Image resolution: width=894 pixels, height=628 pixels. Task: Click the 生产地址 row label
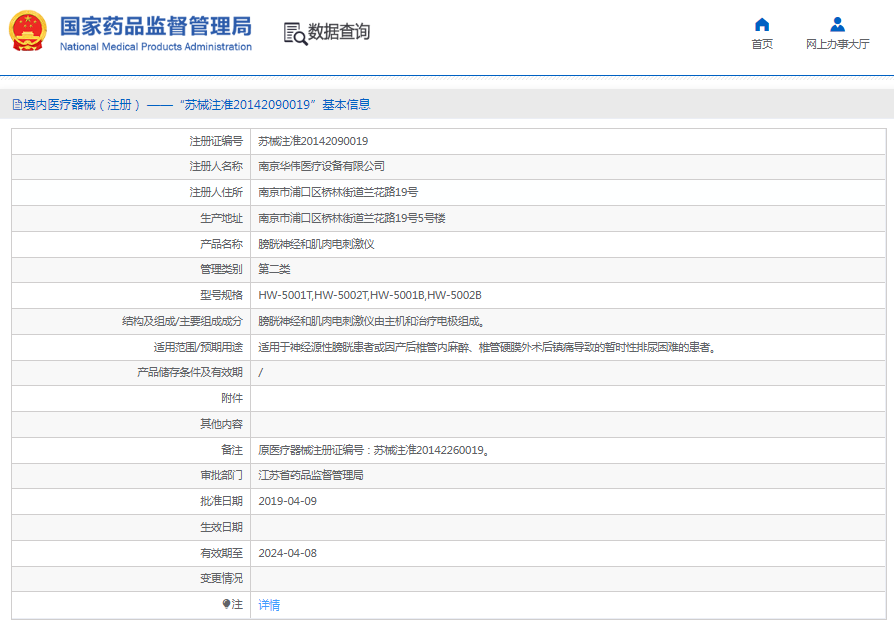click(221, 218)
